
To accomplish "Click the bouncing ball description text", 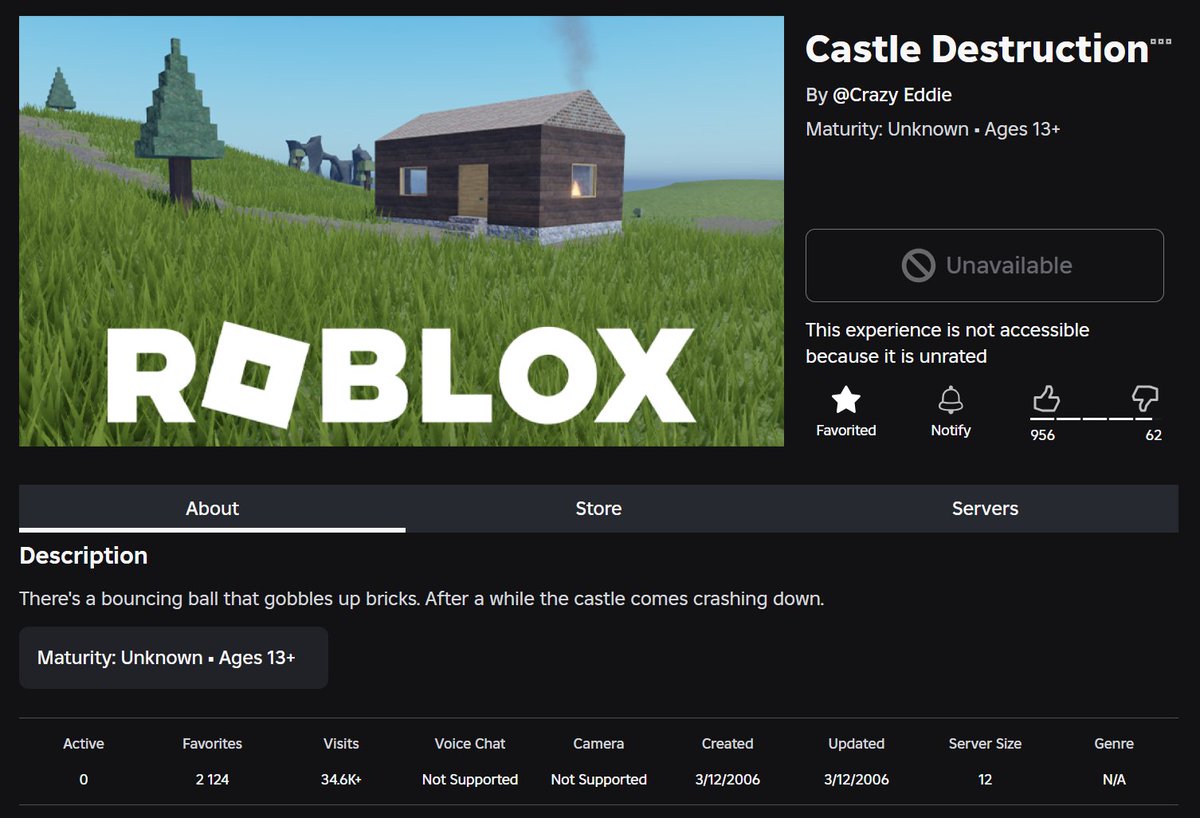I will pyautogui.click(x=421, y=600).
